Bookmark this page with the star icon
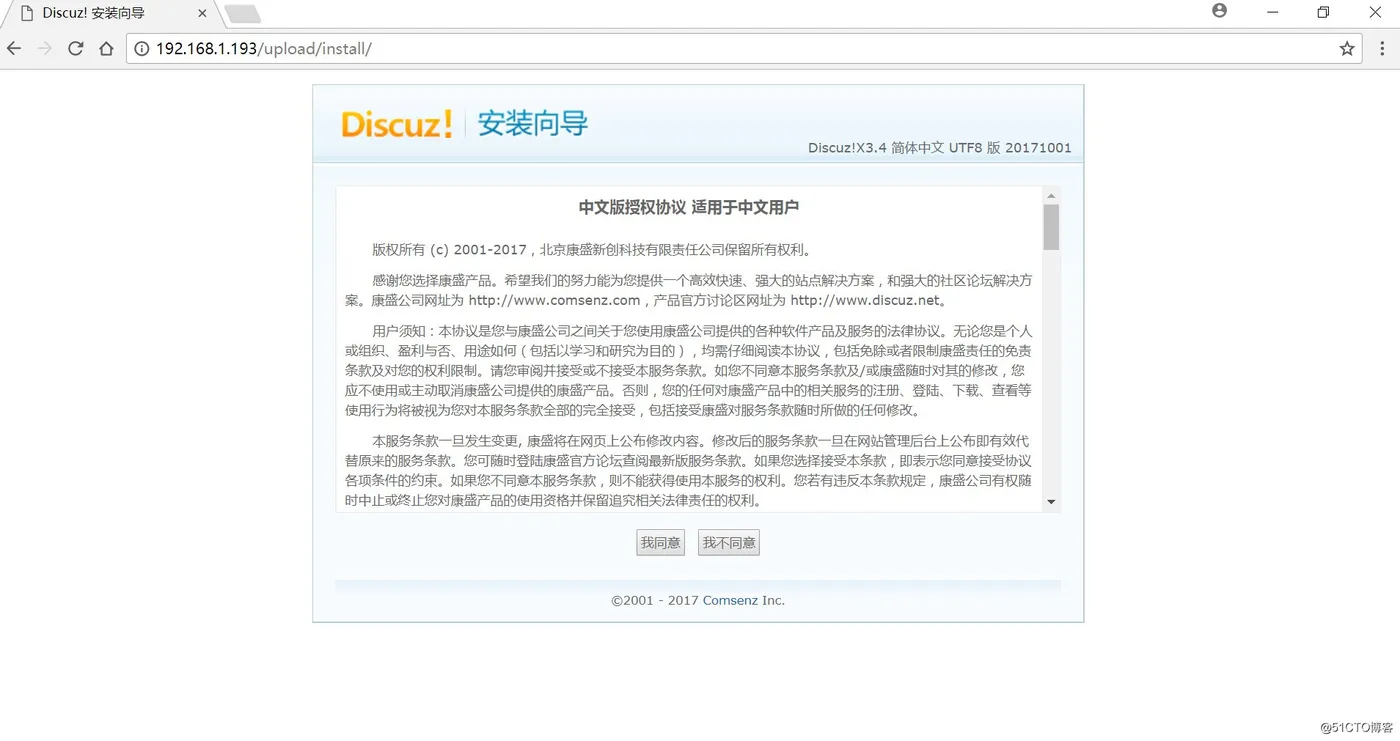This screenshot has height=741, width=1400. tap(1347, 48)
